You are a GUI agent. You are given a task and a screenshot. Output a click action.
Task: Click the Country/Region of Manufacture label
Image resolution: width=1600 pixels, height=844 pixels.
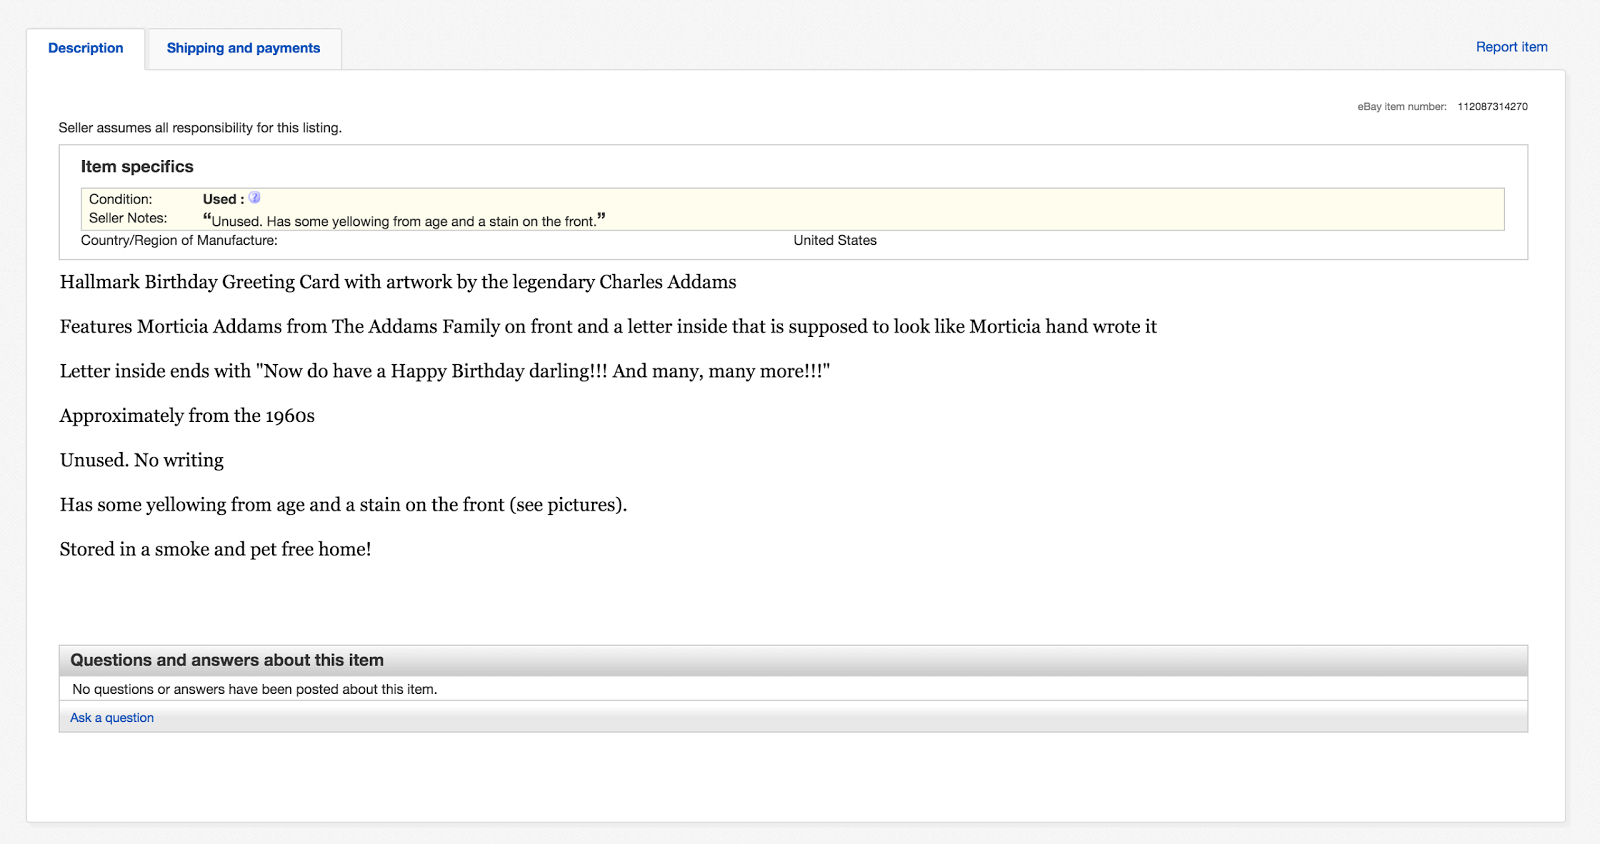[x=179, y=240]
